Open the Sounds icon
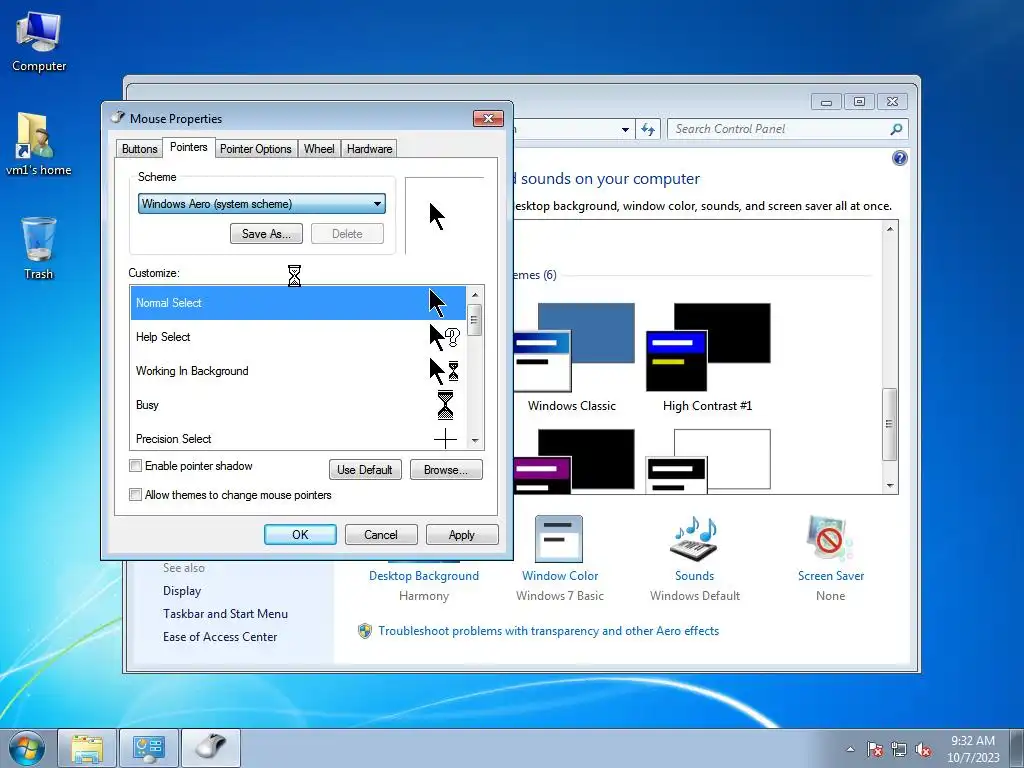This screenshot has width=1024, height=768. click(694, 539)
